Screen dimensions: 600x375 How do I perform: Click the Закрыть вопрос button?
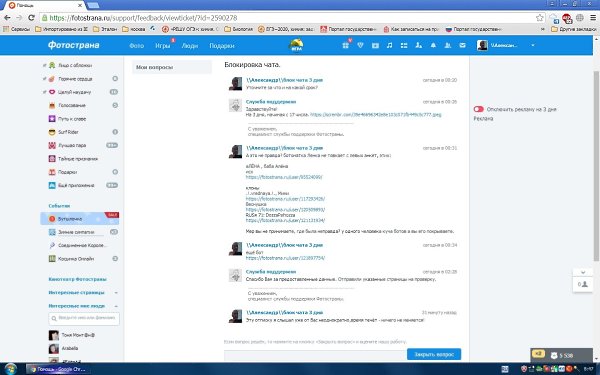click(x=434, y=354)
